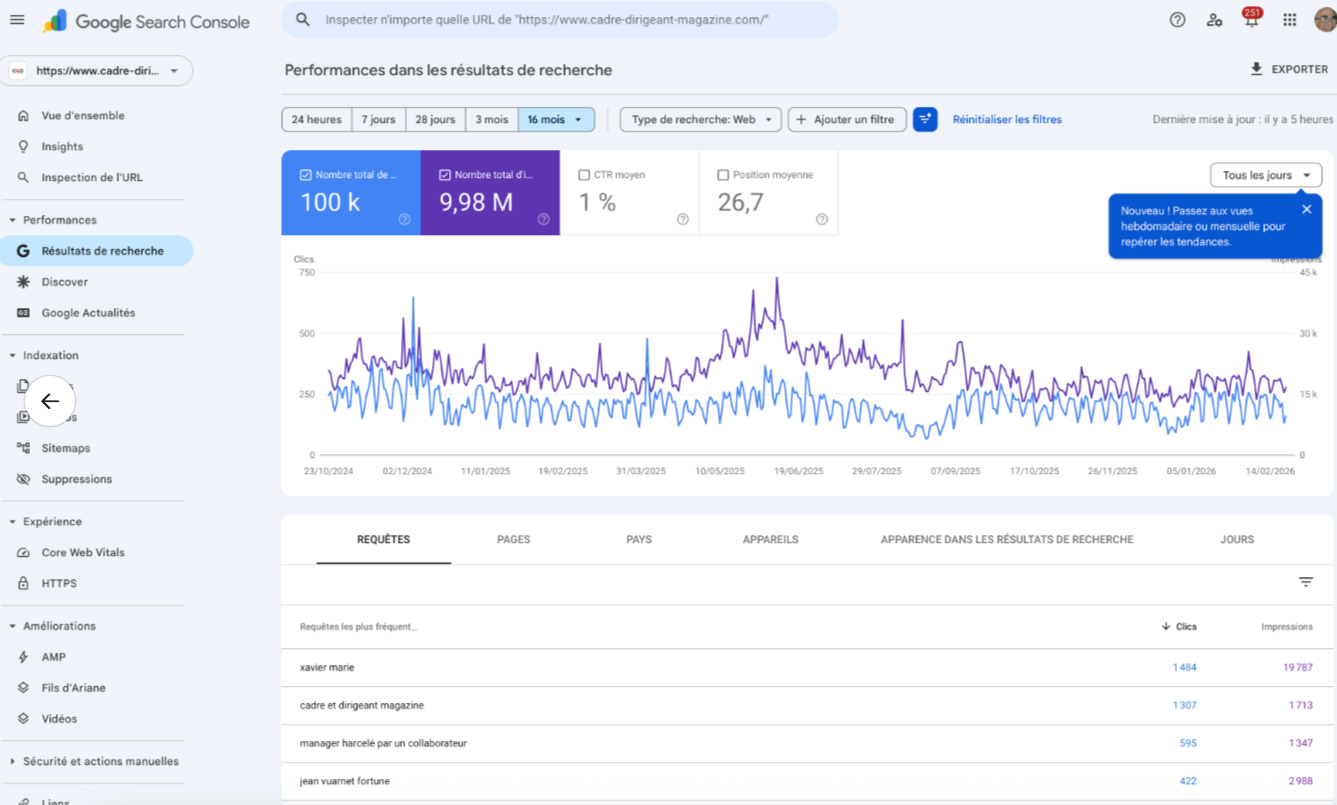The width and height of the screenshot is (1337, 805).
Task: Collapse the Performances section
Action: tap(53, 220)
